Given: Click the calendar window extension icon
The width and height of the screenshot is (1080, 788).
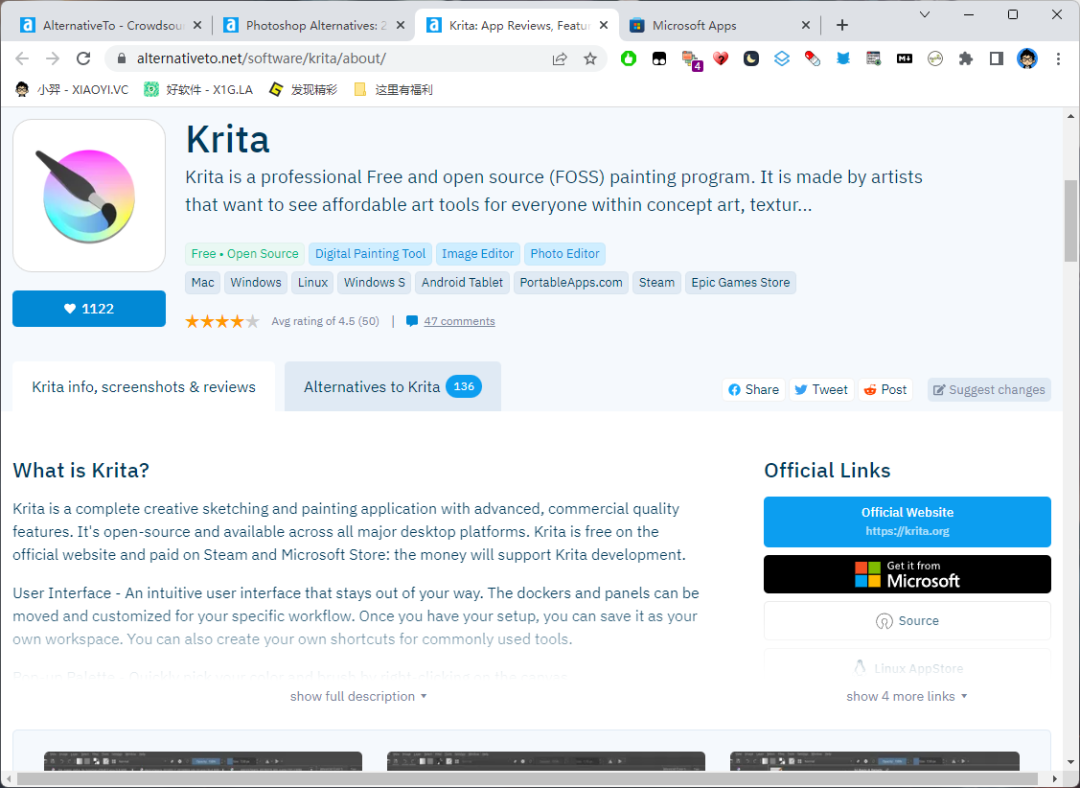Looking at the screenshot, I should pyautogui.click(x=873, y=59).
